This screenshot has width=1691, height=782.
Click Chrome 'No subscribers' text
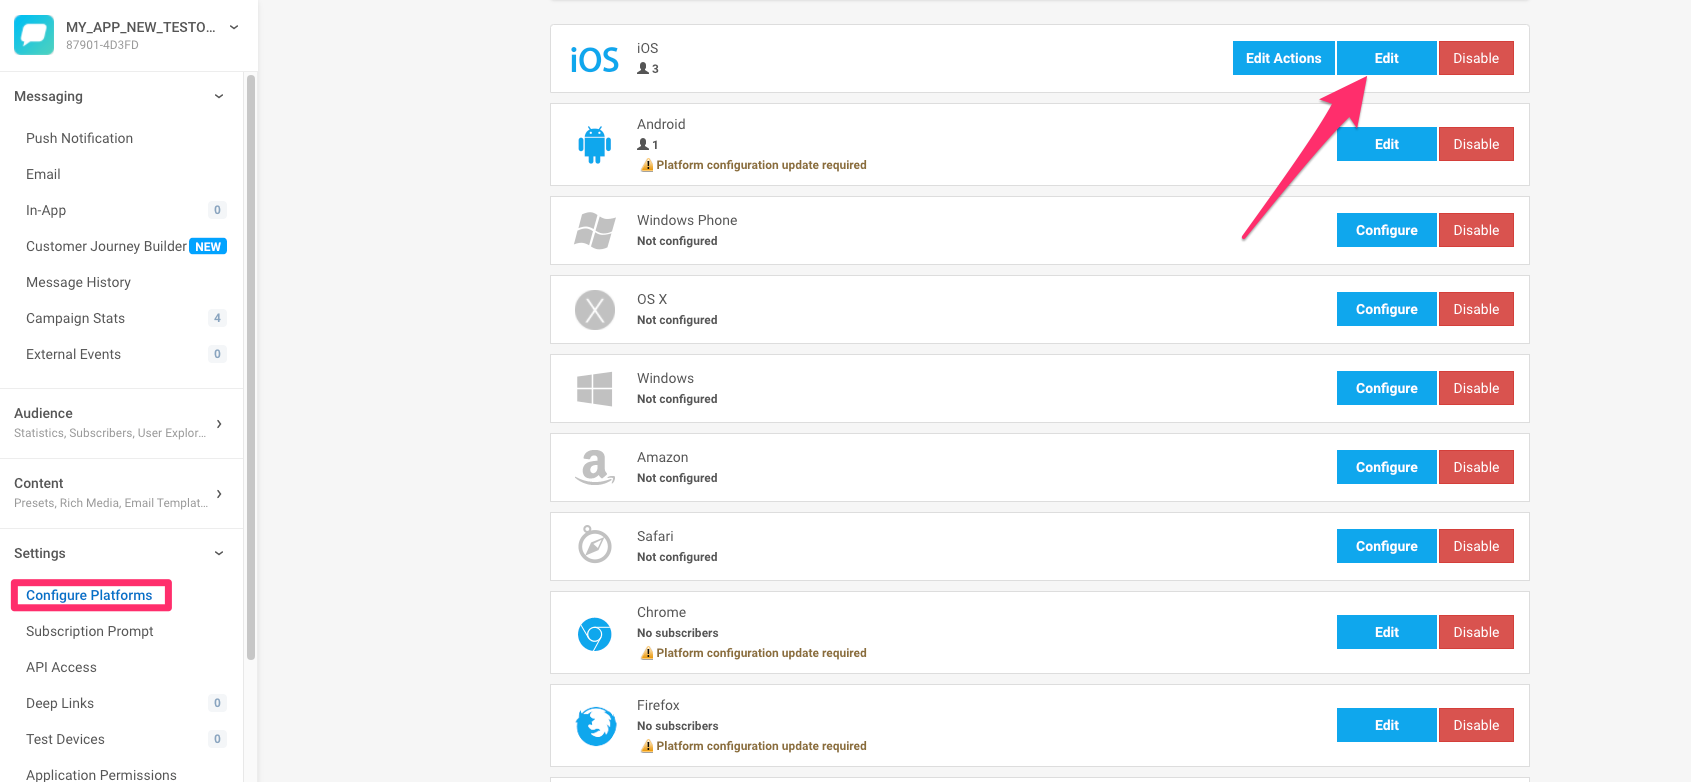pyautogui.click(x=677, y=633)
